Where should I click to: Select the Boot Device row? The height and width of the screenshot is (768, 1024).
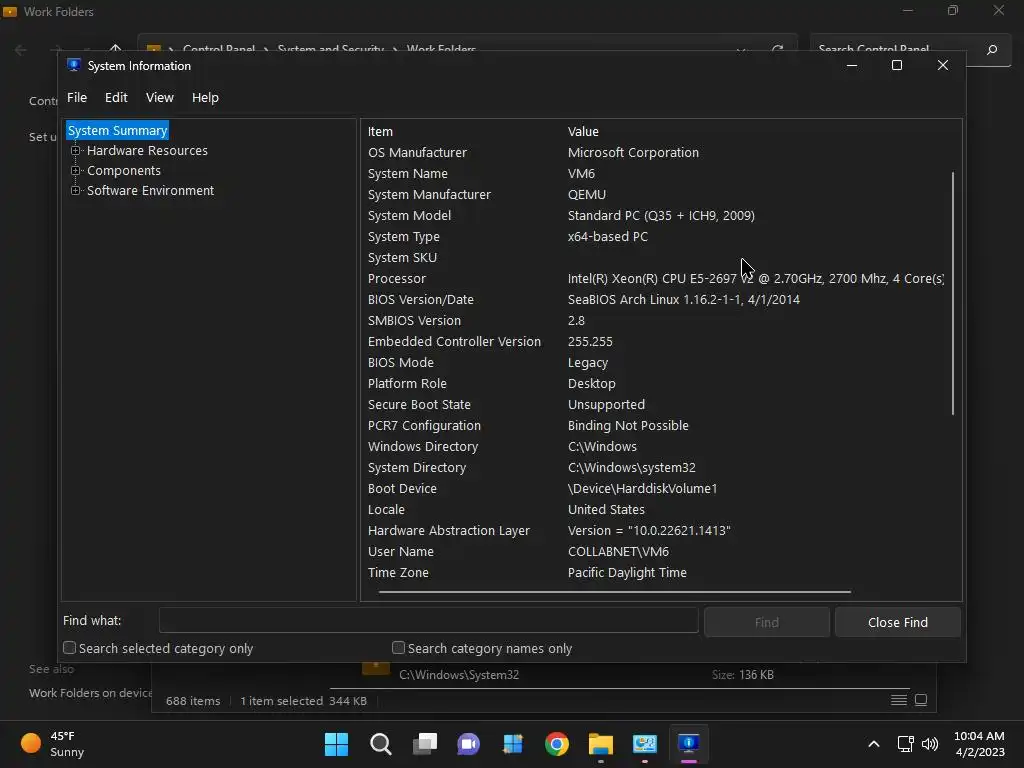tap(655, 488)
